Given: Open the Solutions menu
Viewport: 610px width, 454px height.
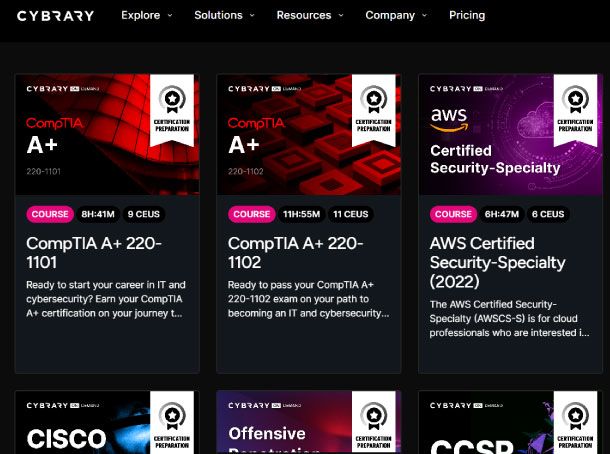Looking at the screenshot, I should [218, 15].
